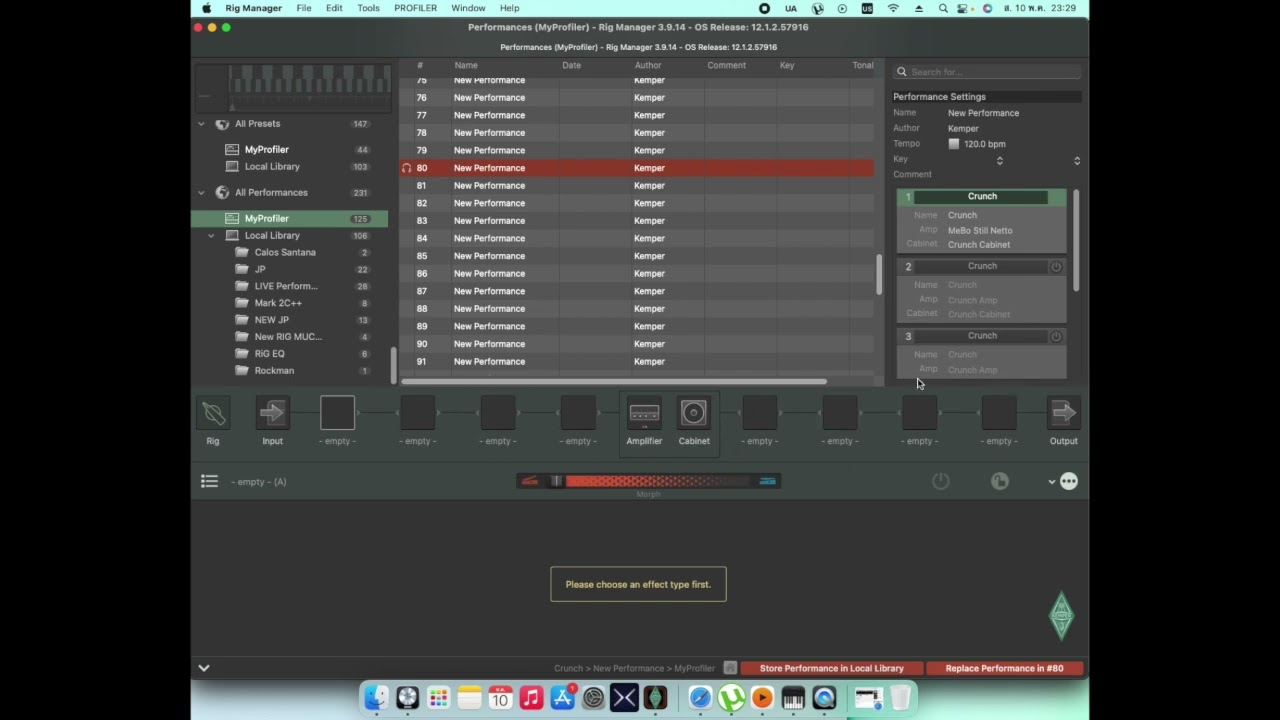Select MyProfiler under All Presets
The height and width of the screenshot is (720, 1280).
coord(266,150)
